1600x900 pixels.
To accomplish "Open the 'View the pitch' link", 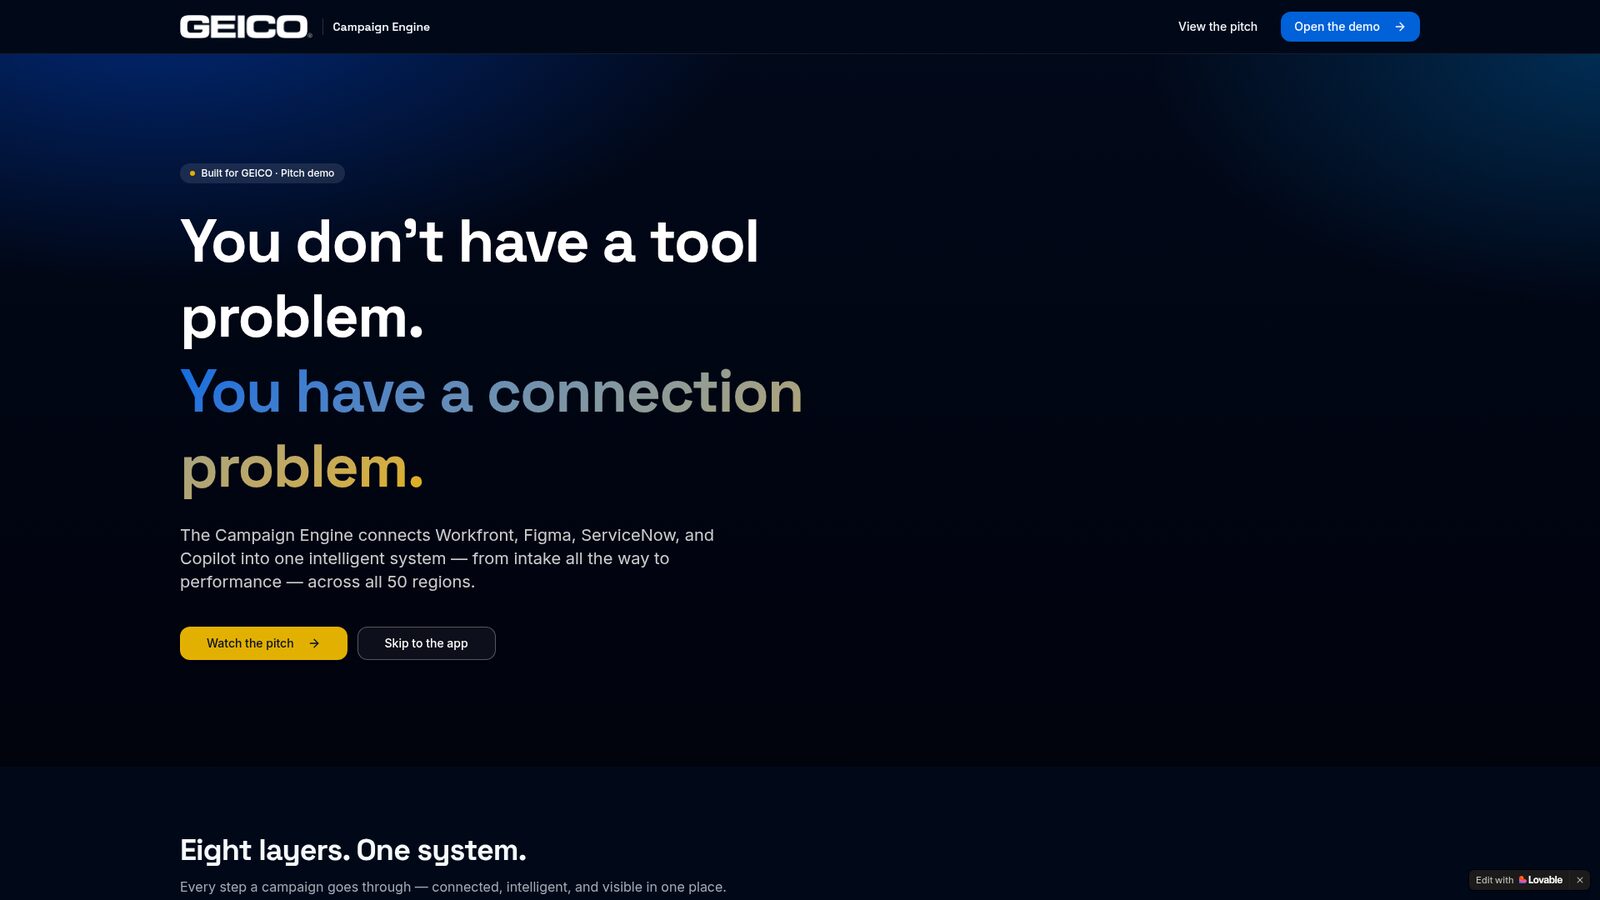I will [1217, 27].
